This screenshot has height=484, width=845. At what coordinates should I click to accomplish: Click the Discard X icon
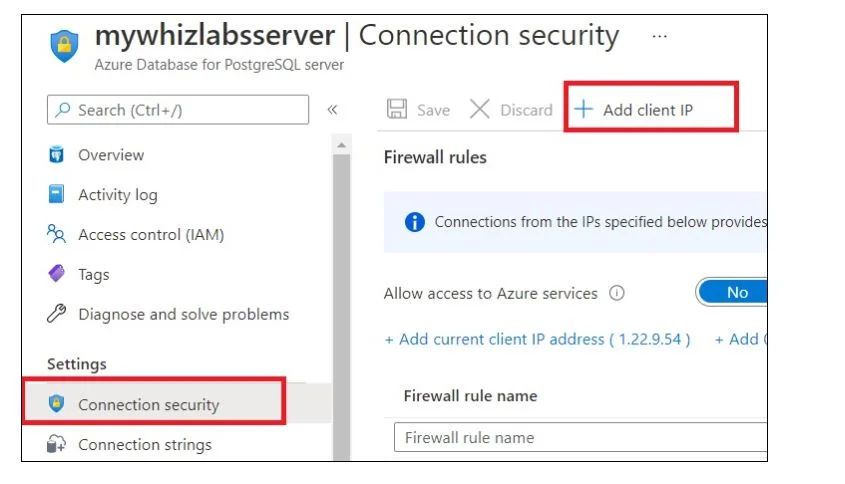[479, 109]
